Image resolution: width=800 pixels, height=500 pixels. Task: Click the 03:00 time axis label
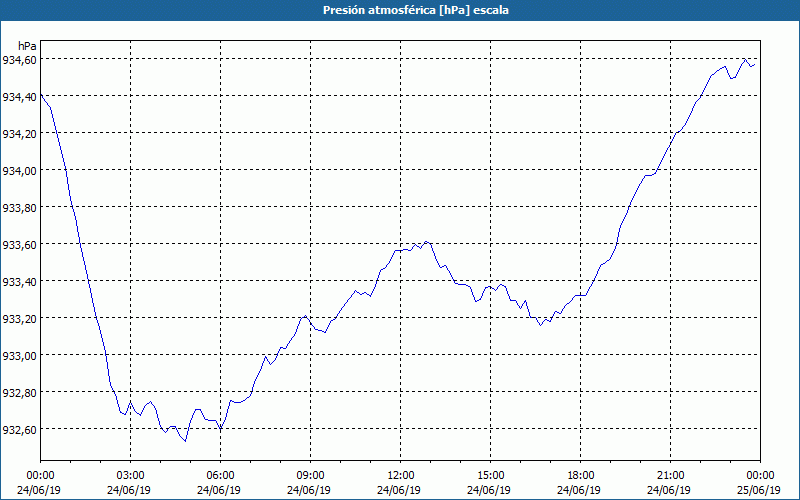click(129, 476)
